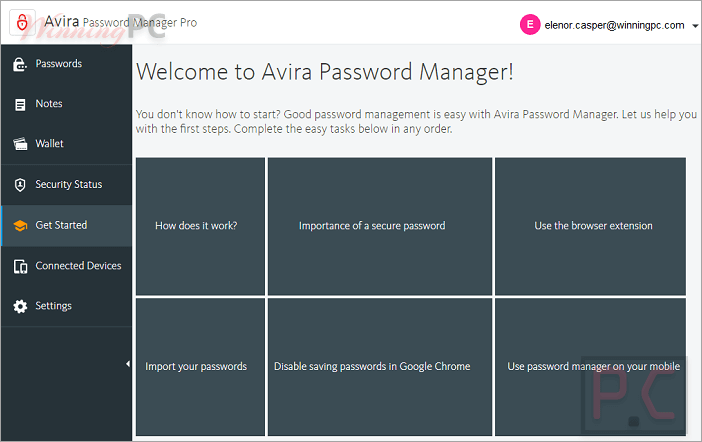Viewport: 702px width, 442px height.
Task: Open 'Use the browser extension' tile
Action: click(x=591, y=226)
